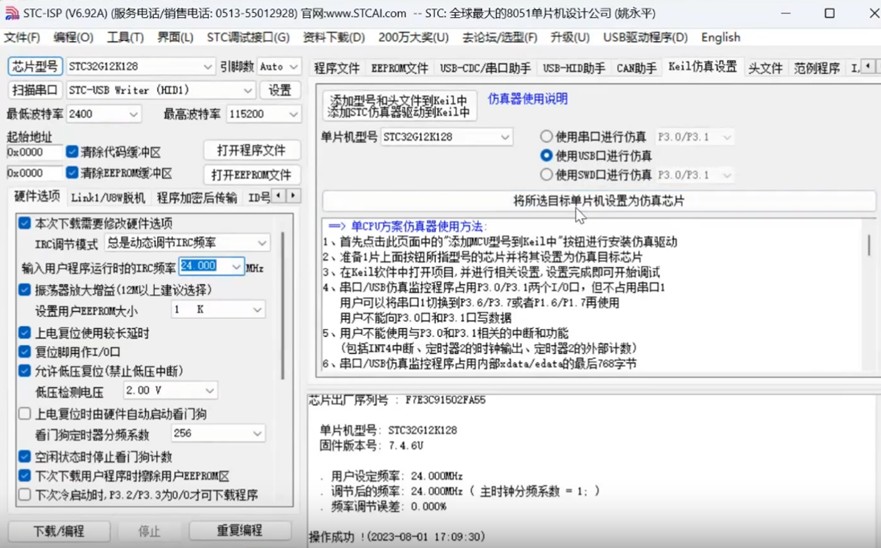Switch to the USB-CDC/串口助手 tab
The image size is (881, 548).
tap(485, 68)
